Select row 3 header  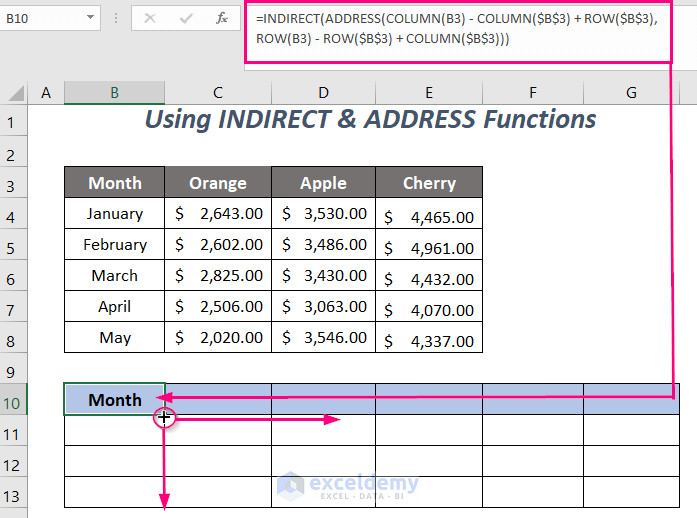(14, 183)
